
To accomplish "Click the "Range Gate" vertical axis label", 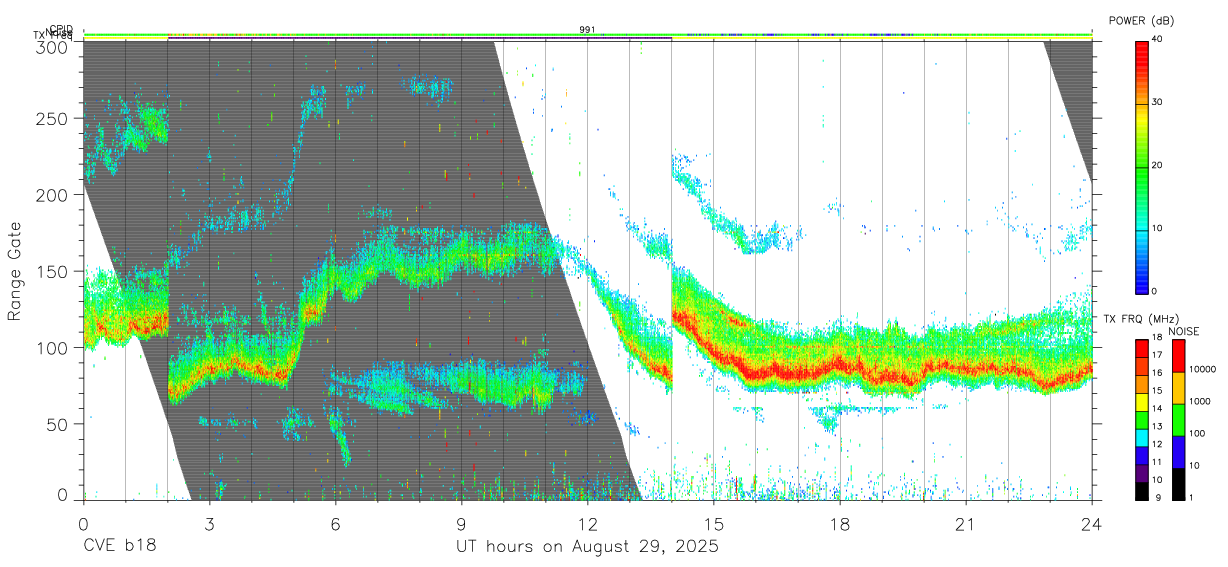I will (15, 272).
